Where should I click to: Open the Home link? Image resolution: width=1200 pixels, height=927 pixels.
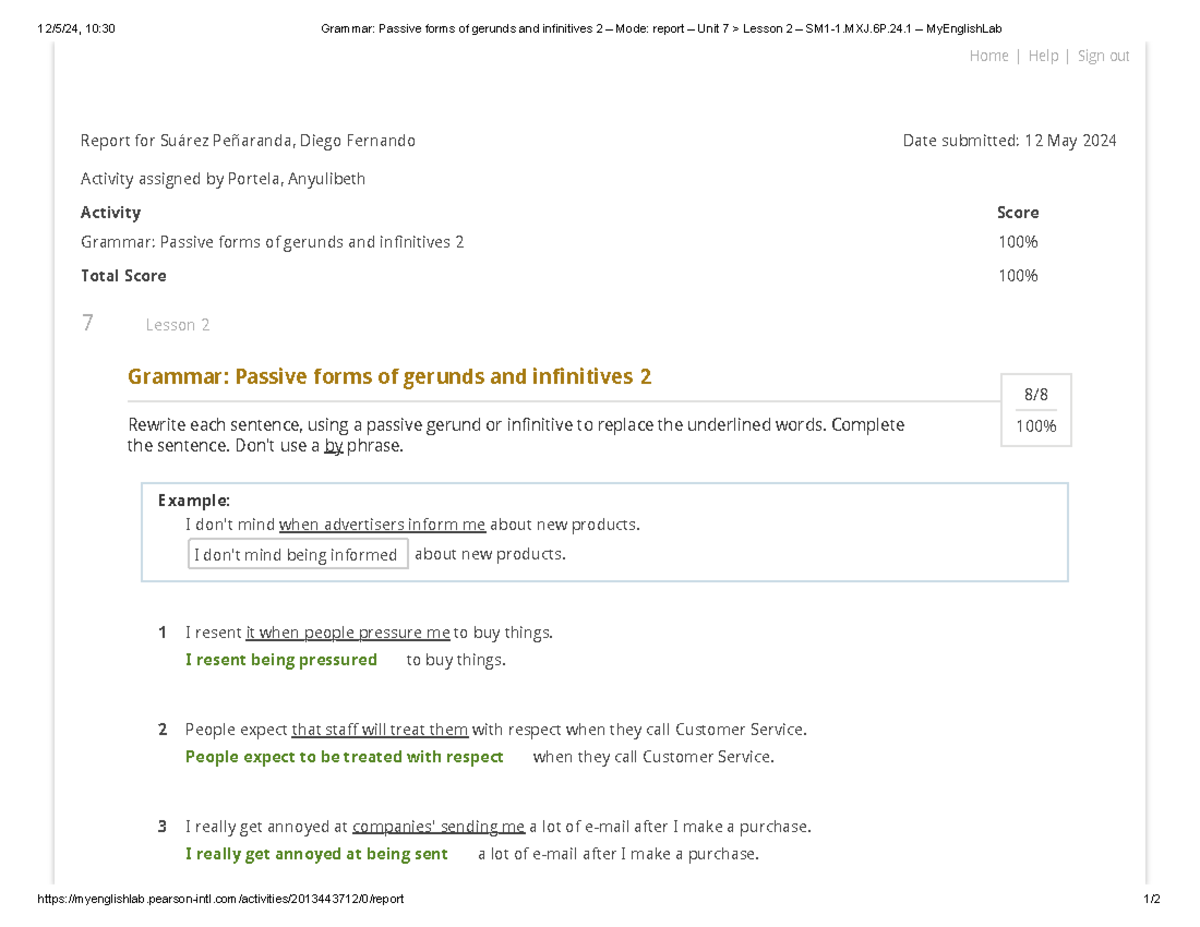coord(989,56)
